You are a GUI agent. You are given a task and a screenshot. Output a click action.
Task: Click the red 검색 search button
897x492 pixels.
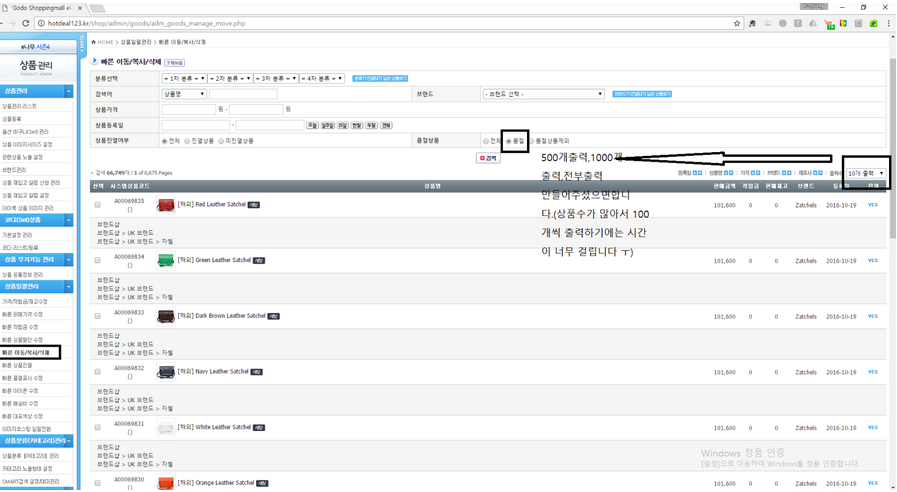(x=488, y=158)
